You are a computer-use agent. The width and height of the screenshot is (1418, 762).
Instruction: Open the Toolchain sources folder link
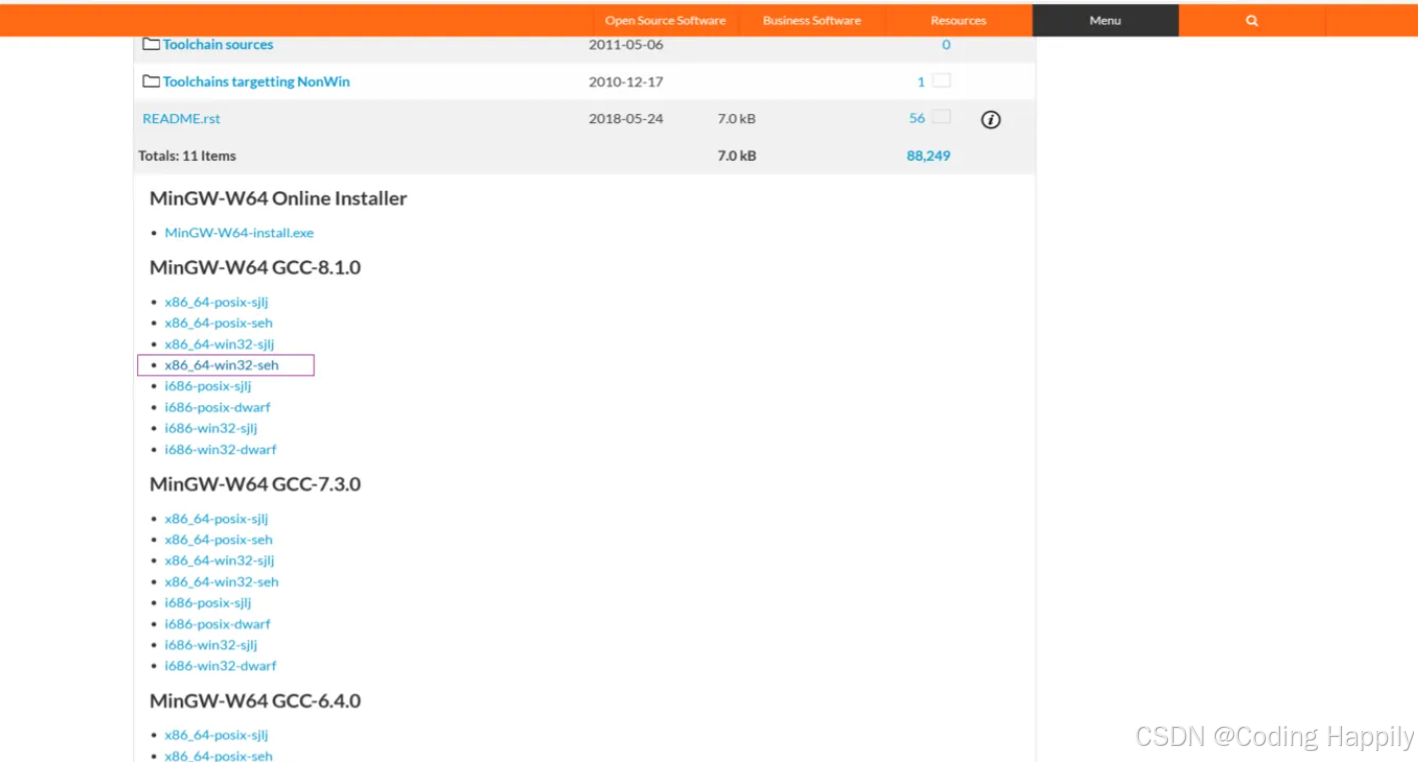tap(218, 44)
